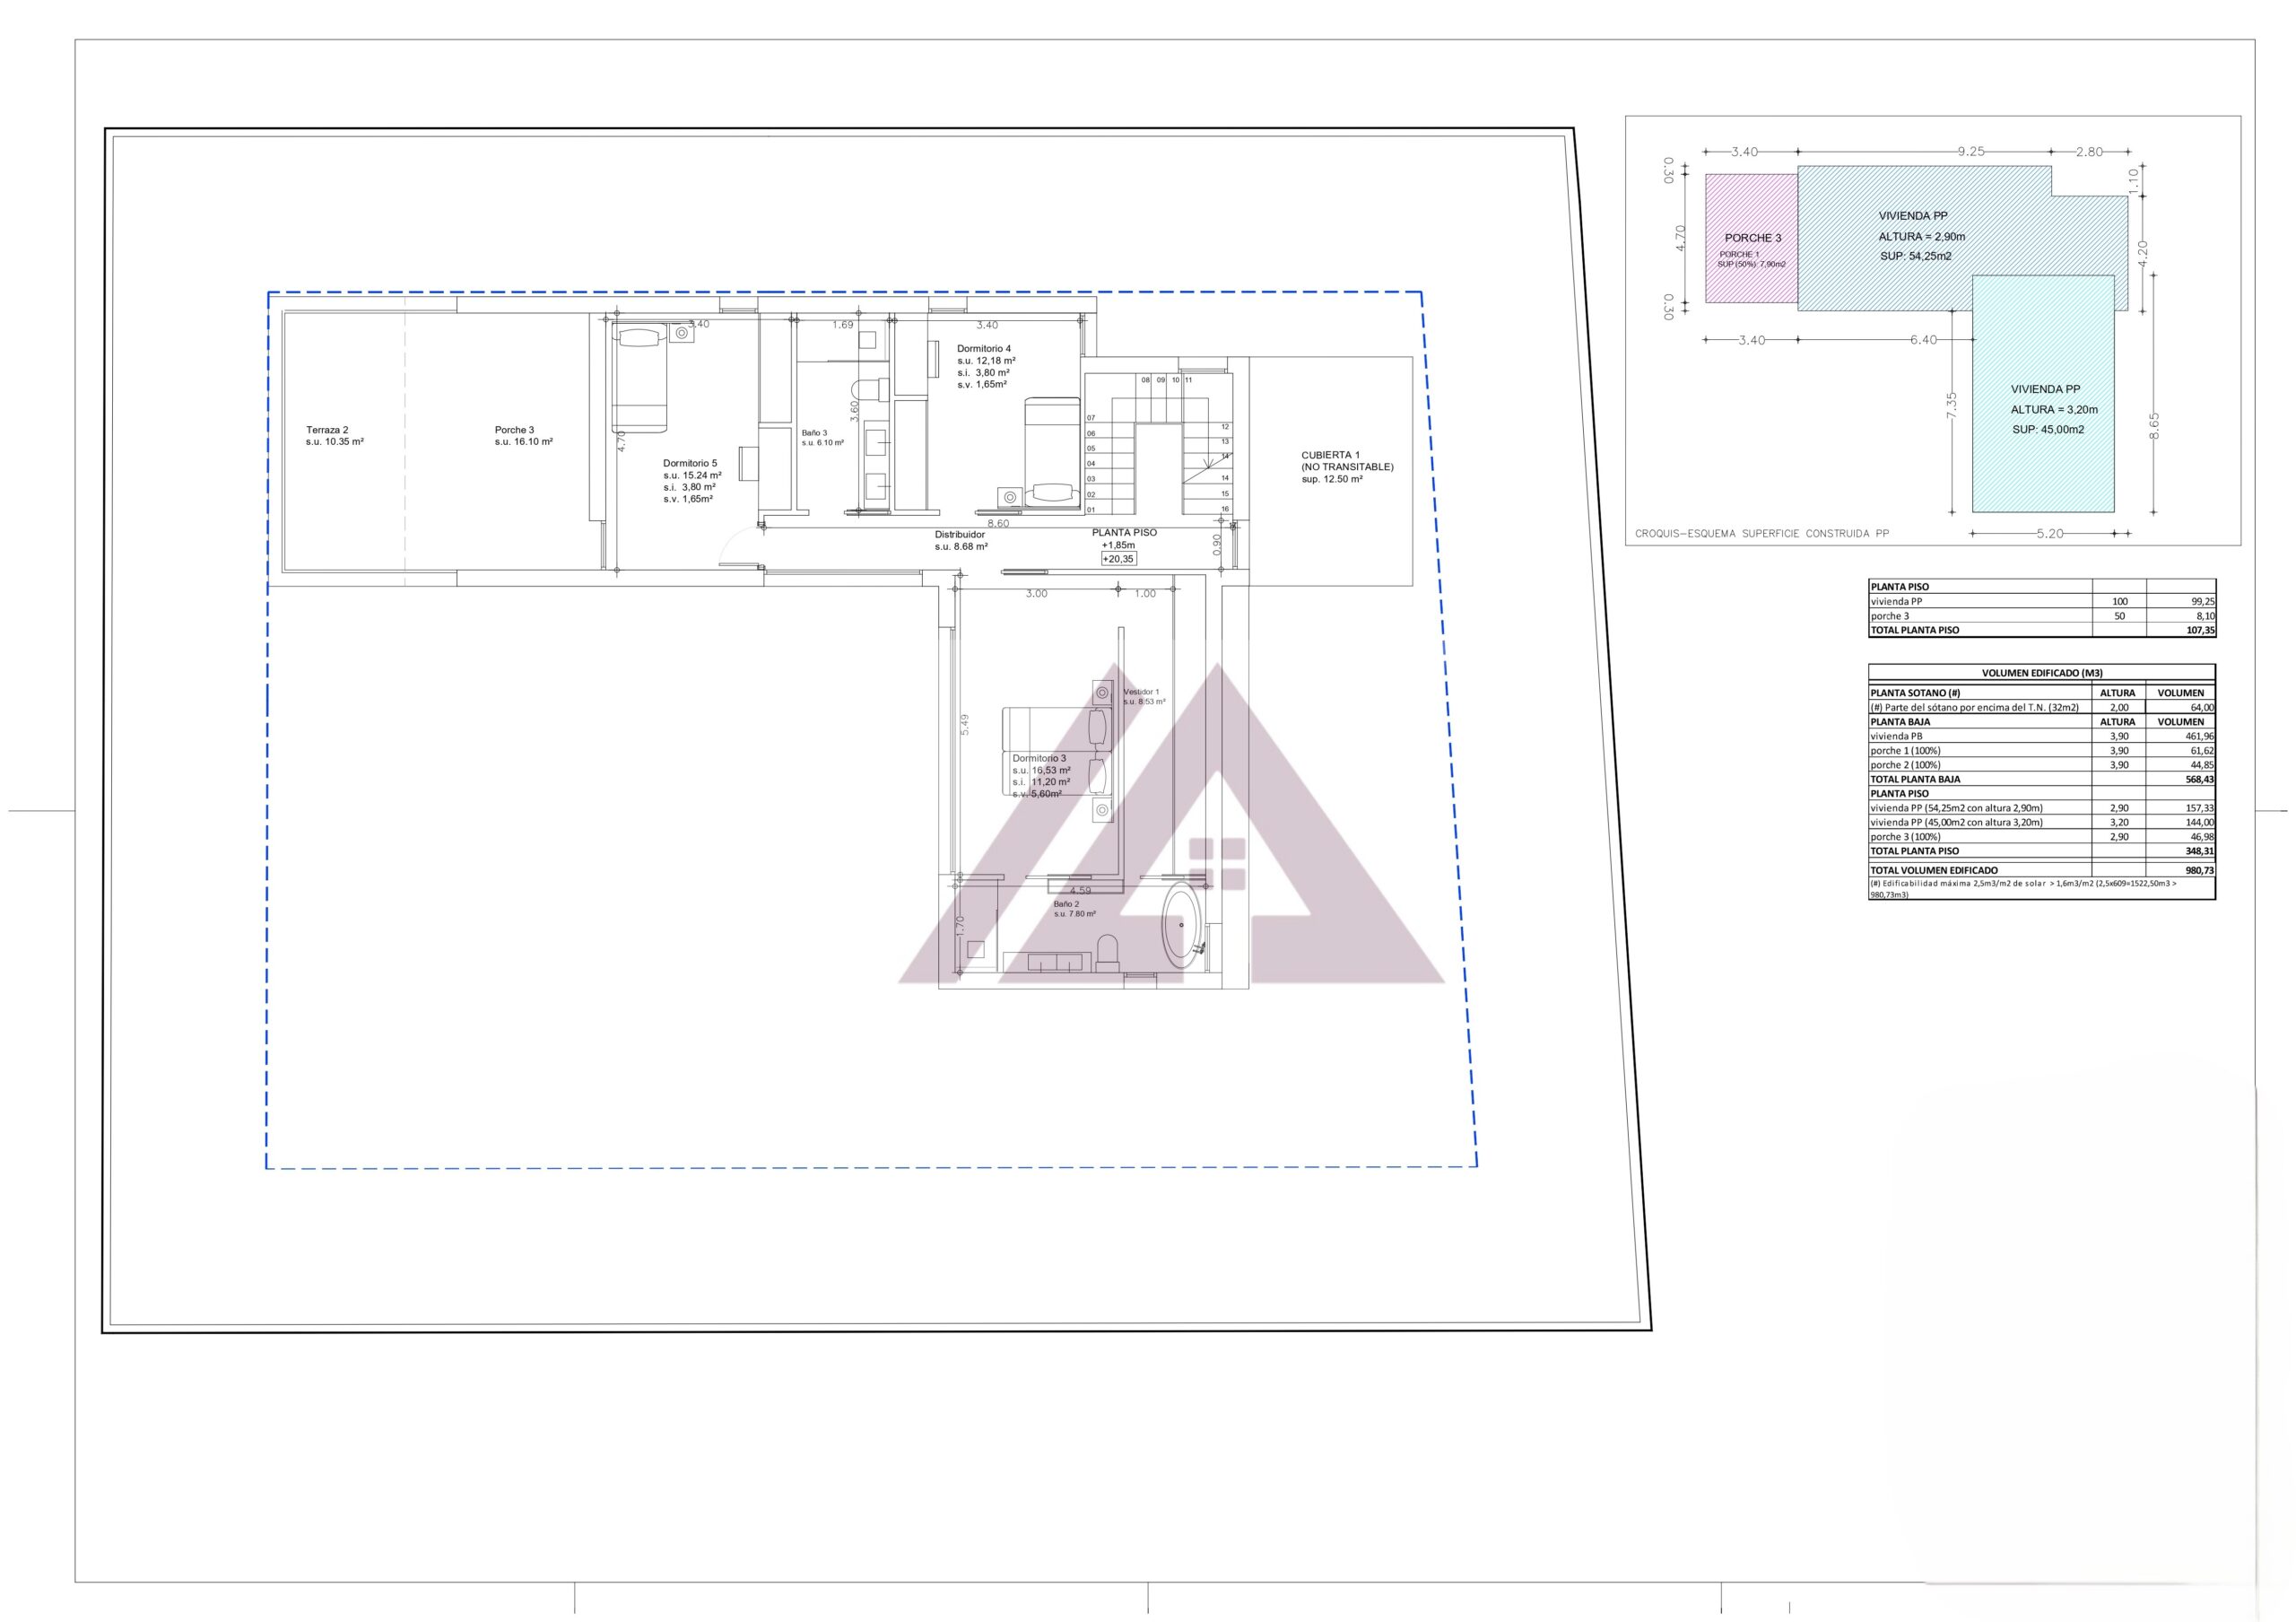Select the single bed in Dormitorio 5
2296x1622 pixels.
[x=639, y=379]
